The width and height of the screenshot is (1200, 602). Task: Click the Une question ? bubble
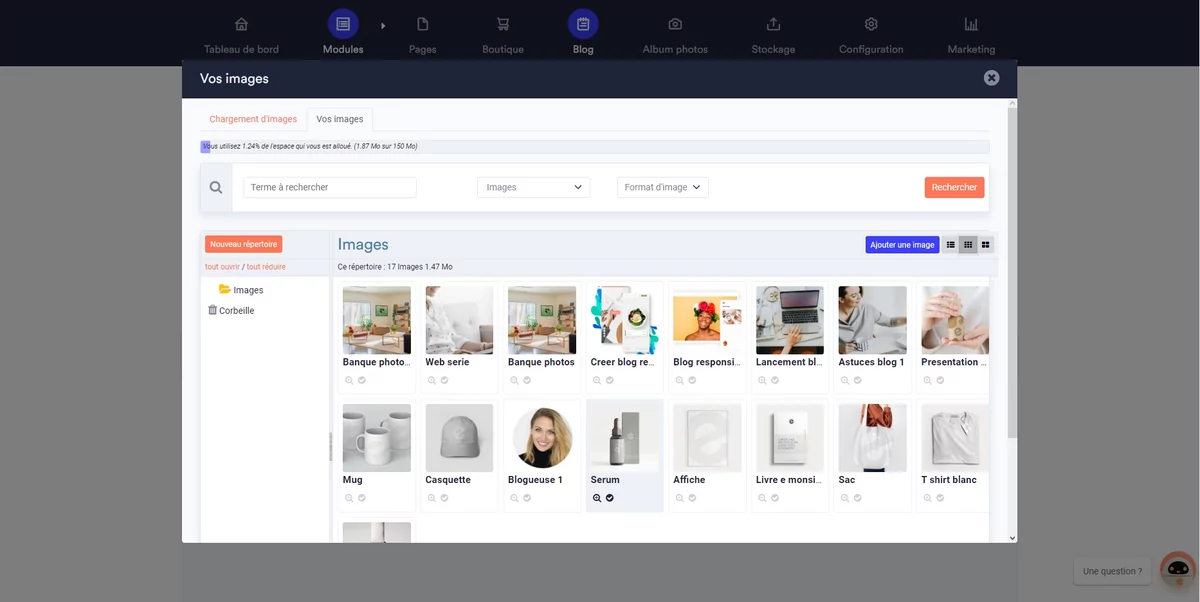[1112, 571]
